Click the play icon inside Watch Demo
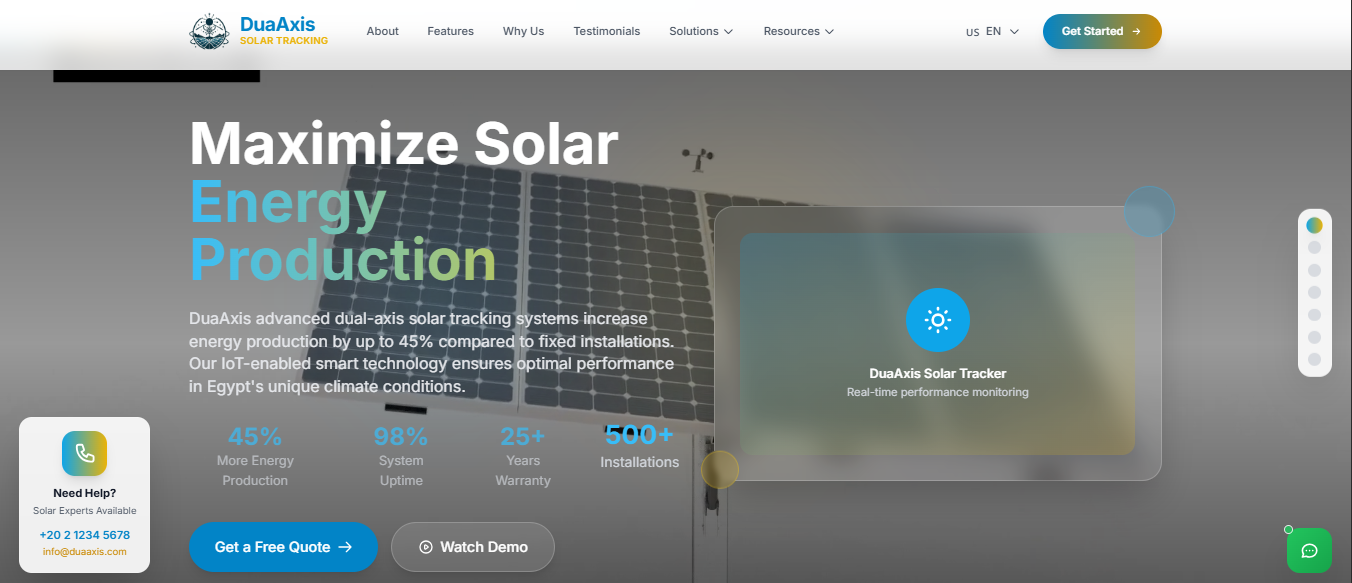1352x583 pixels. point(426,547)
